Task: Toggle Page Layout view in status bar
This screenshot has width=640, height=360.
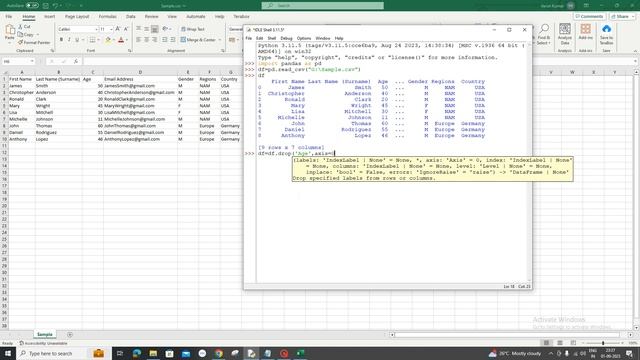Action: click(x=560, y=343)
